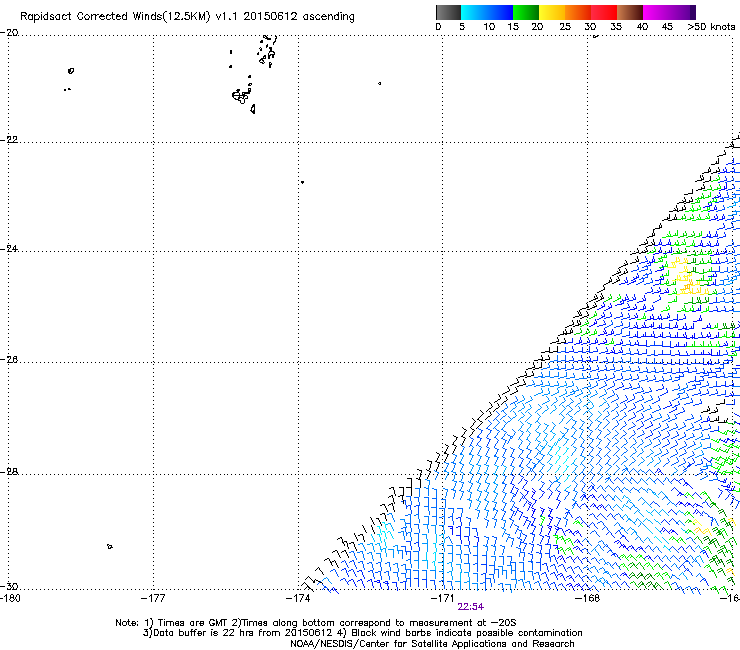
Task: Select the yellow 20-25 knots color band
Action: (552, 13)
